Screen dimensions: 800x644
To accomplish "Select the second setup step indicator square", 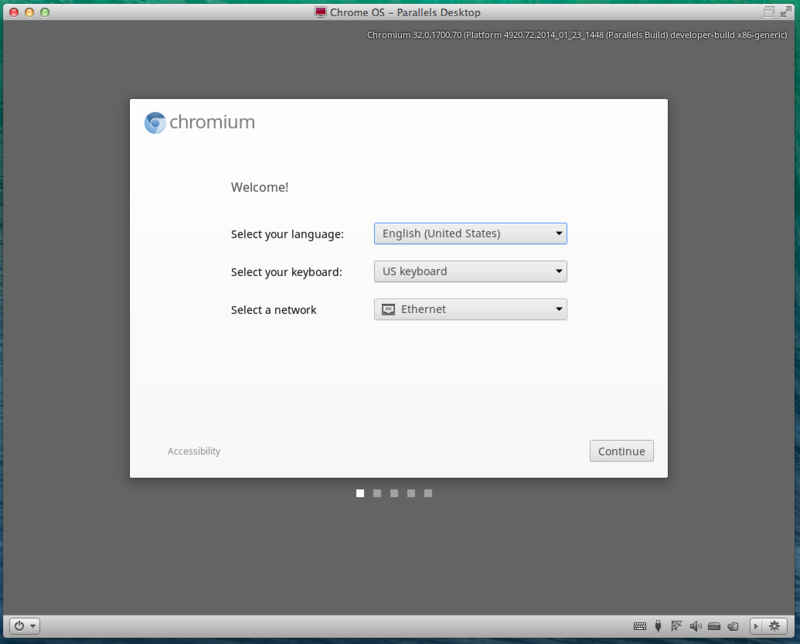I will click(x=377, y=493).
